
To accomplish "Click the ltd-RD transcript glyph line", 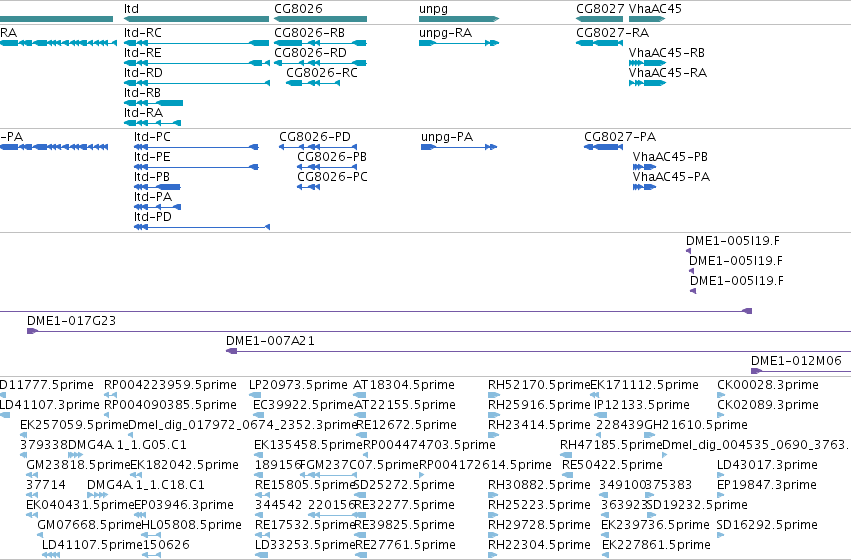I will [197, 83].
